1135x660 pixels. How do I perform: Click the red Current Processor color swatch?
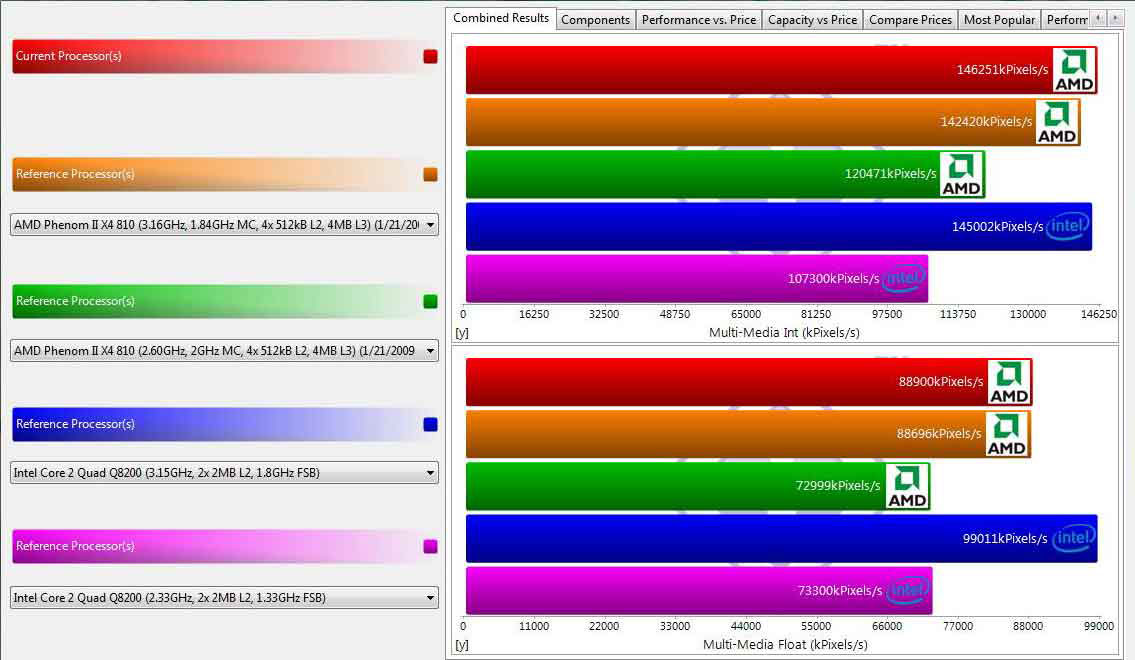pos(431,56)
